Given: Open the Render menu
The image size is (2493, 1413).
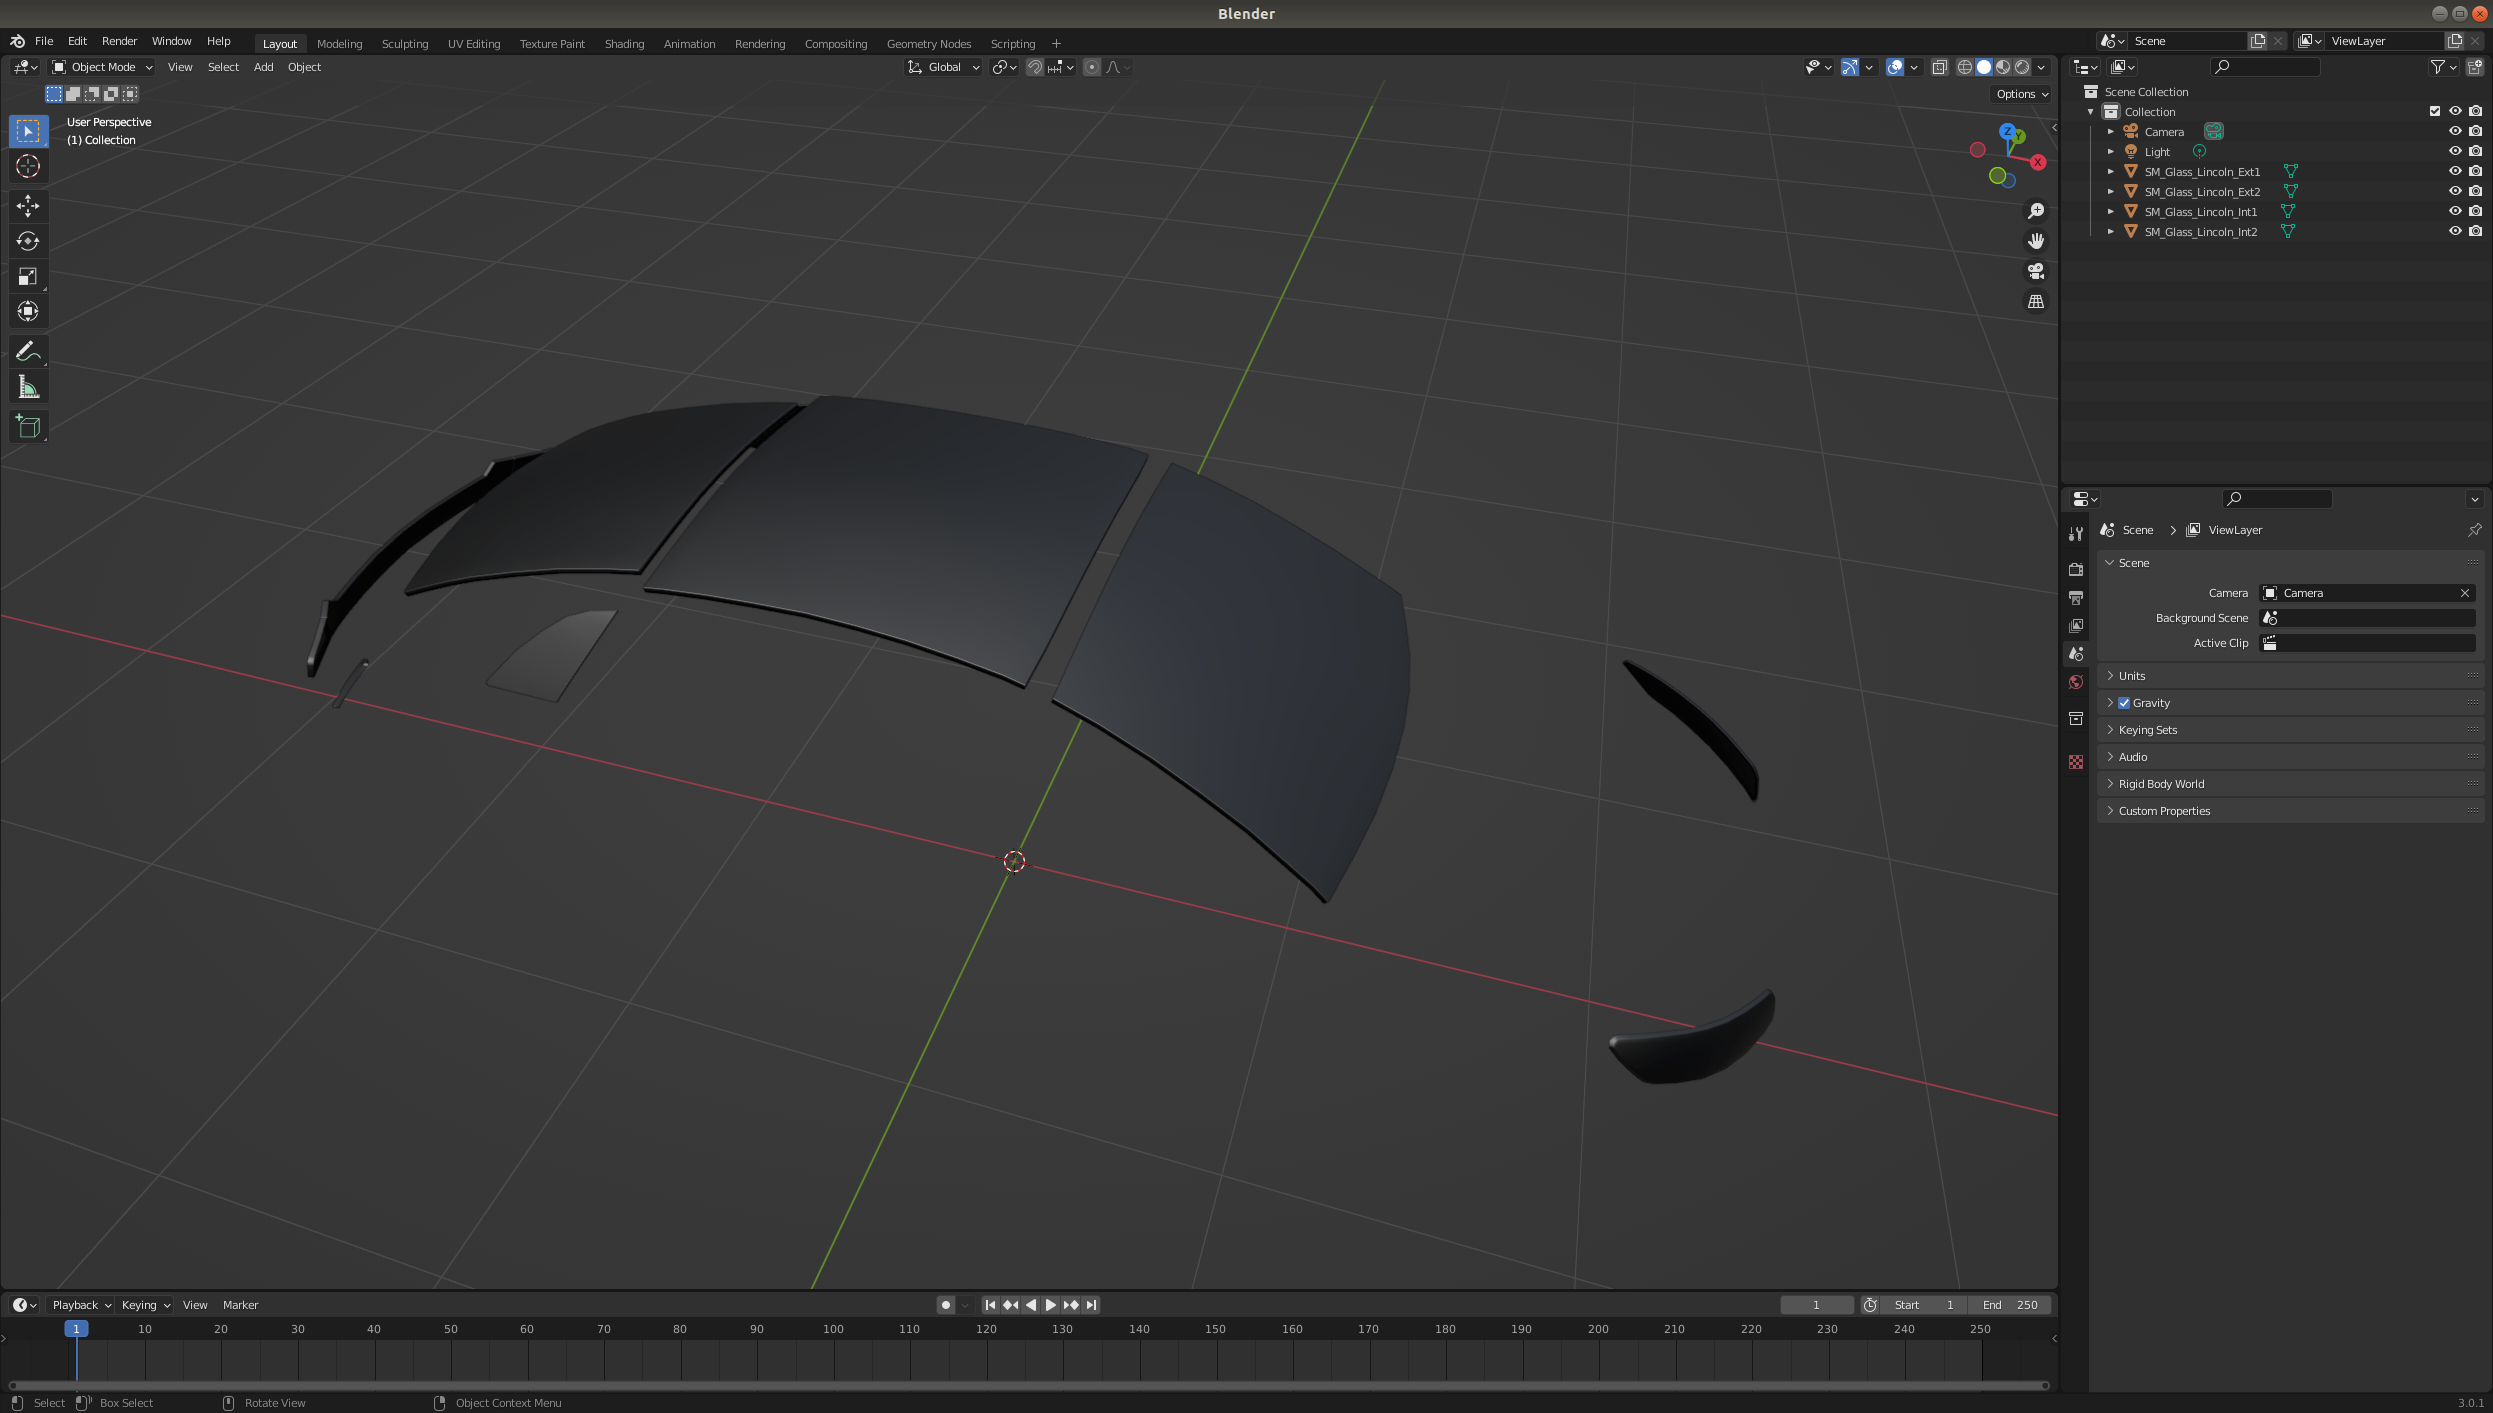Looking at the screenshot, I should 119,41.
